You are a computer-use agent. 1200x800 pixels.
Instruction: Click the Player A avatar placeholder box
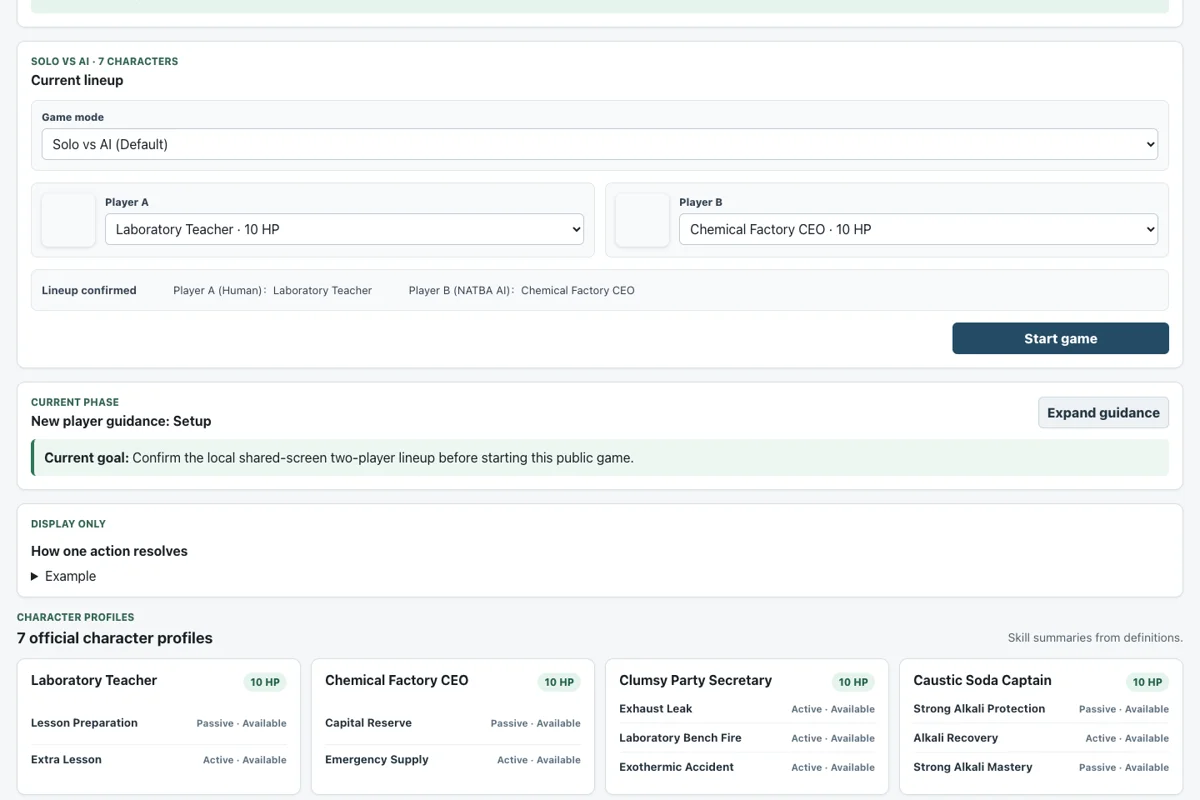pos(68,220)
